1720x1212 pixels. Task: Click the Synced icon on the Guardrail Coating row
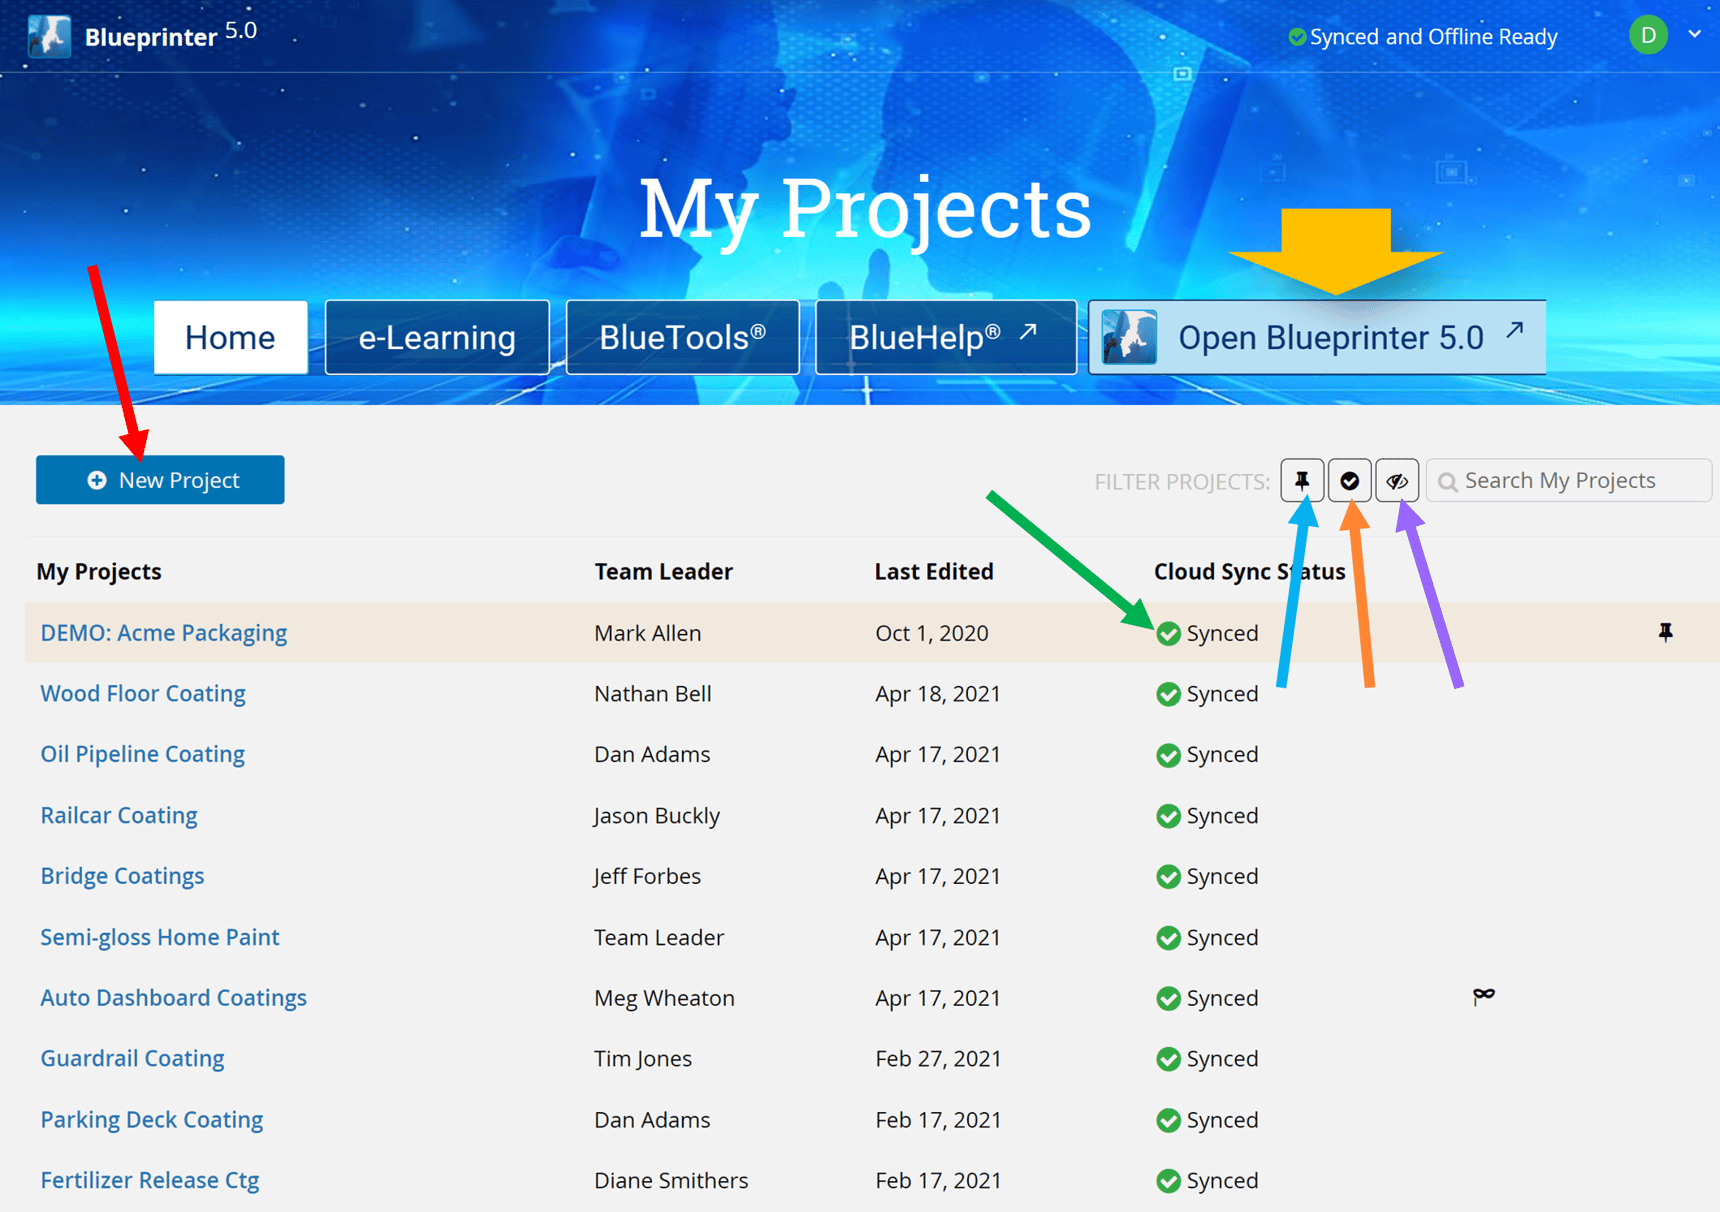coord(1167,1059)
